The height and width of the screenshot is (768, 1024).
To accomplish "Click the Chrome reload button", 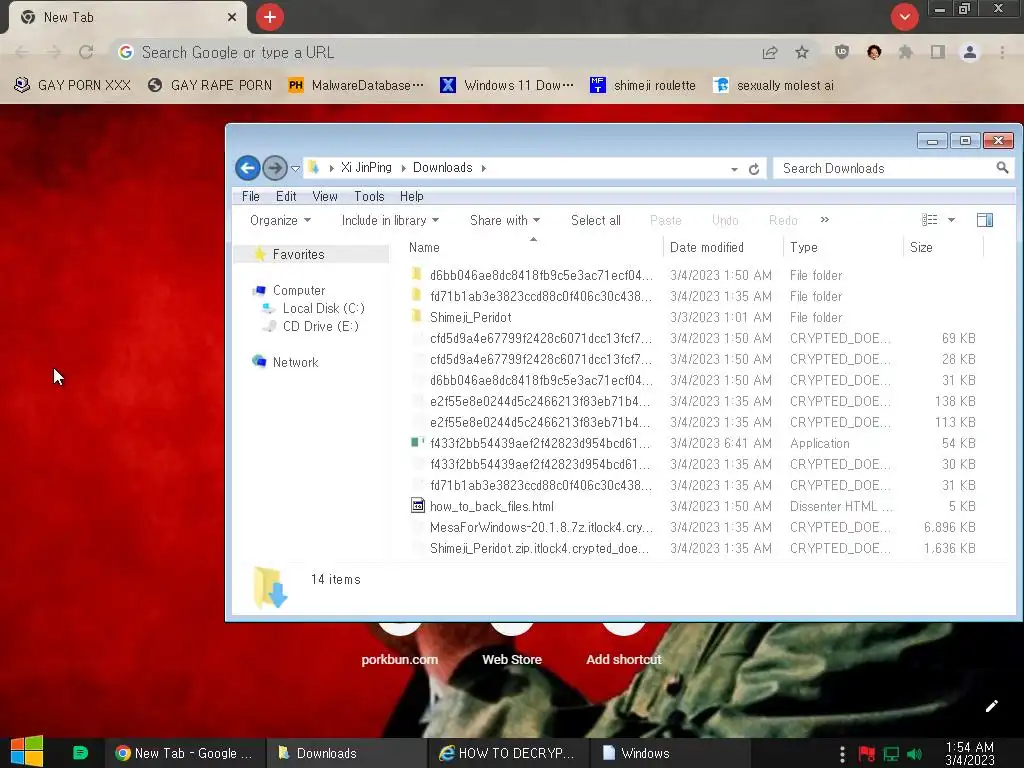I will (86, 52).
